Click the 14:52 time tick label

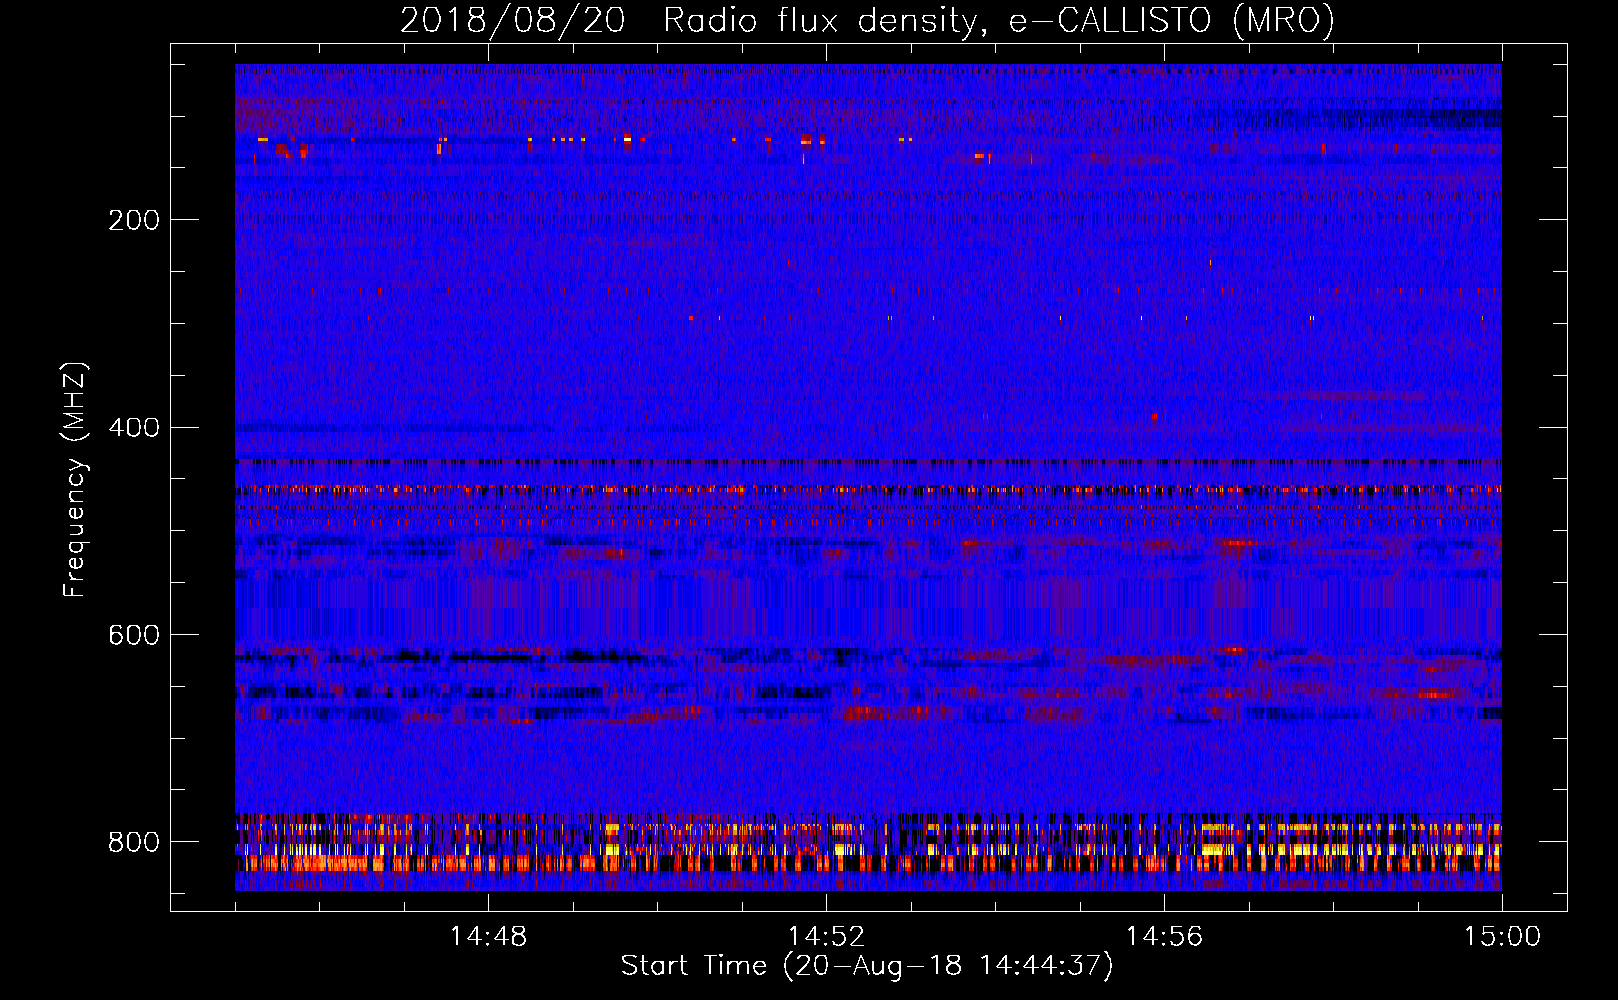[x=826, y=937]
